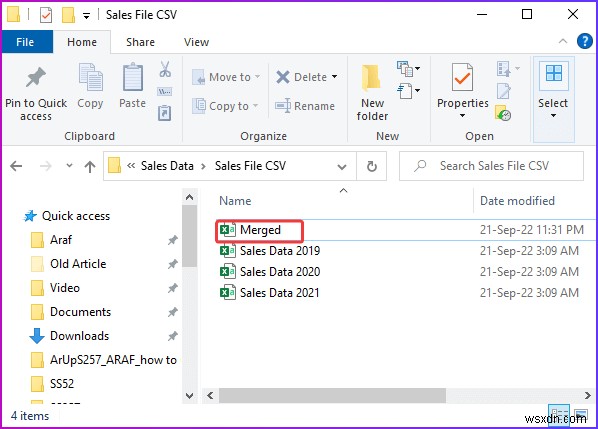Image resolution: width=598 pixels, height=429 pixels.
Task: Open the Help question mark icon
Action: tap(585, 41)
